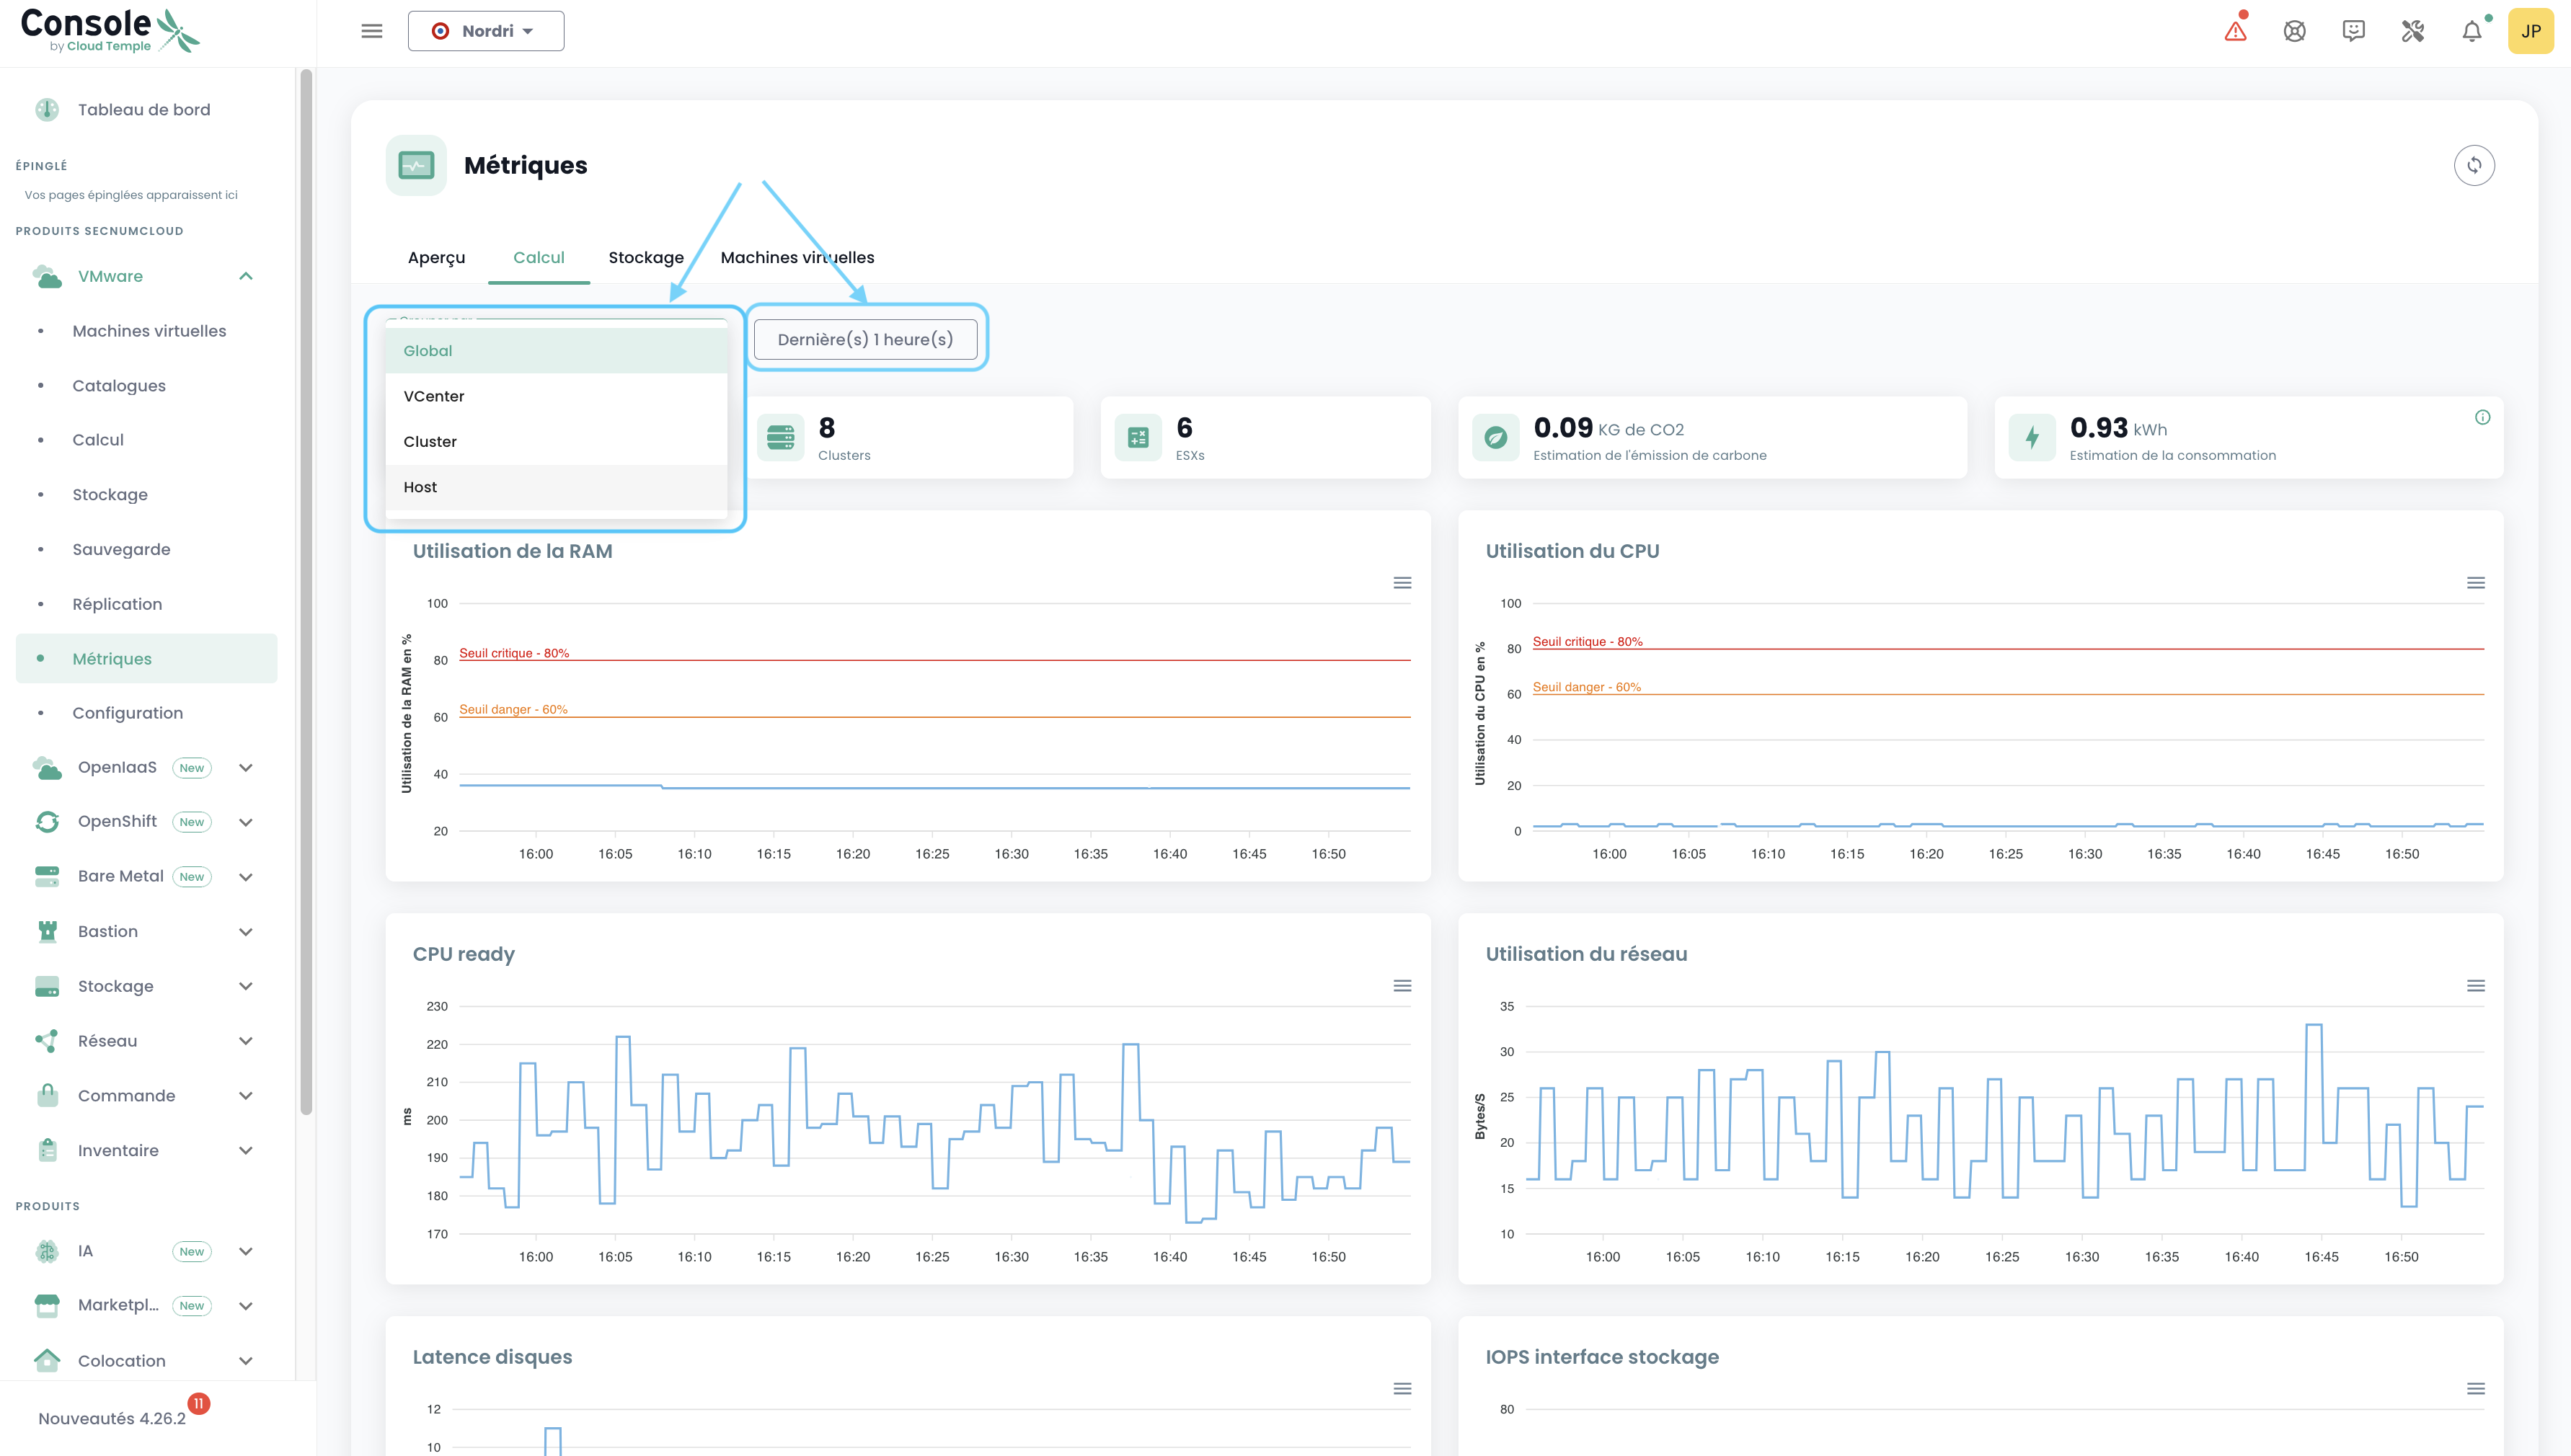2571x1456 pixels.
Task: Open the tools wrench icon
Action: pos(2412,31)
